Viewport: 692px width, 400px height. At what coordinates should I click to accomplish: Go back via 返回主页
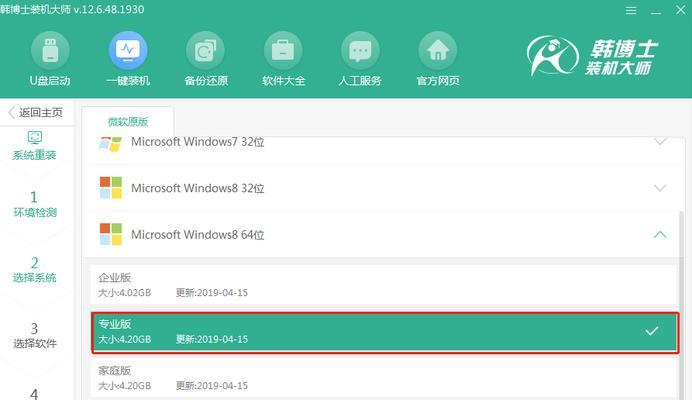(x=36, y=113)
